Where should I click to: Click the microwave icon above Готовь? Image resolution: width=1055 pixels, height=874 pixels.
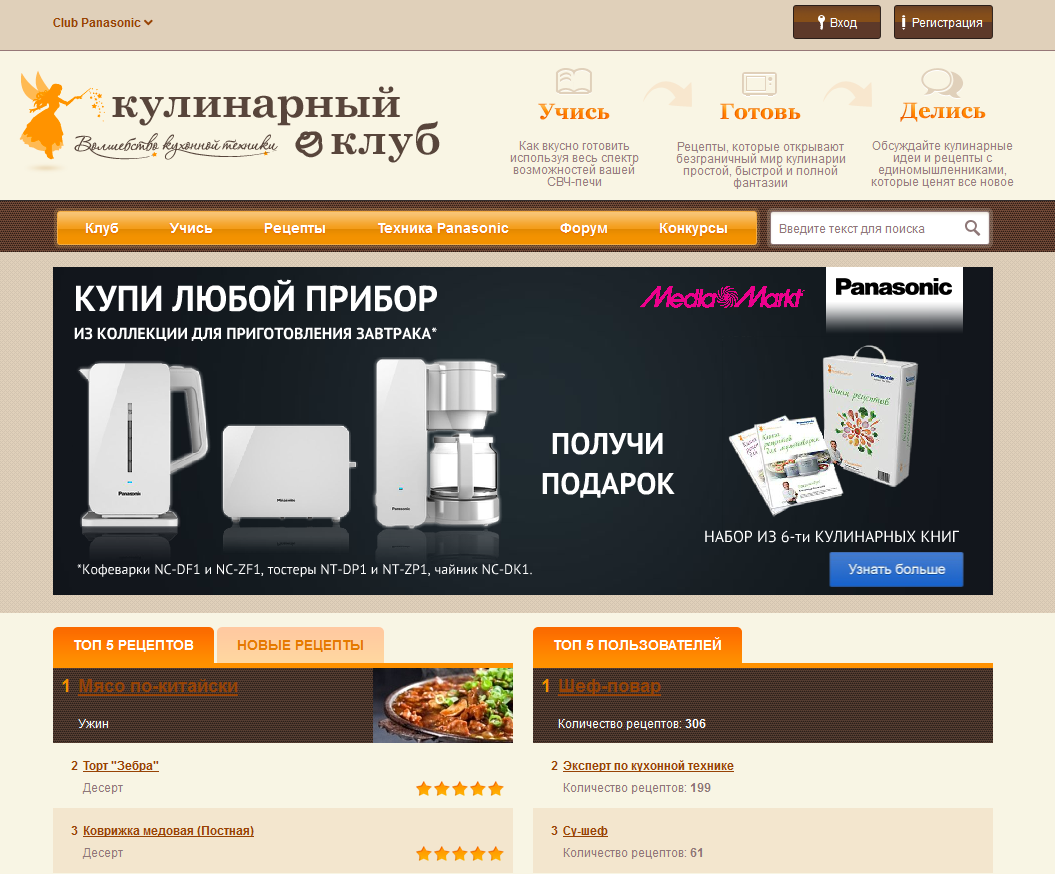point(760,84)
